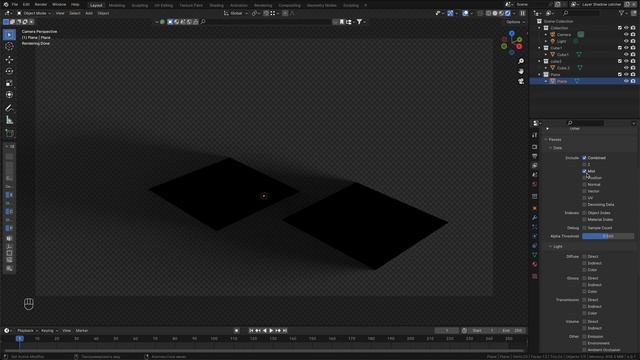Click the viewport zoom magnifier icon
The width and height of the screenshot is (640, 360).
click(521, 61)
